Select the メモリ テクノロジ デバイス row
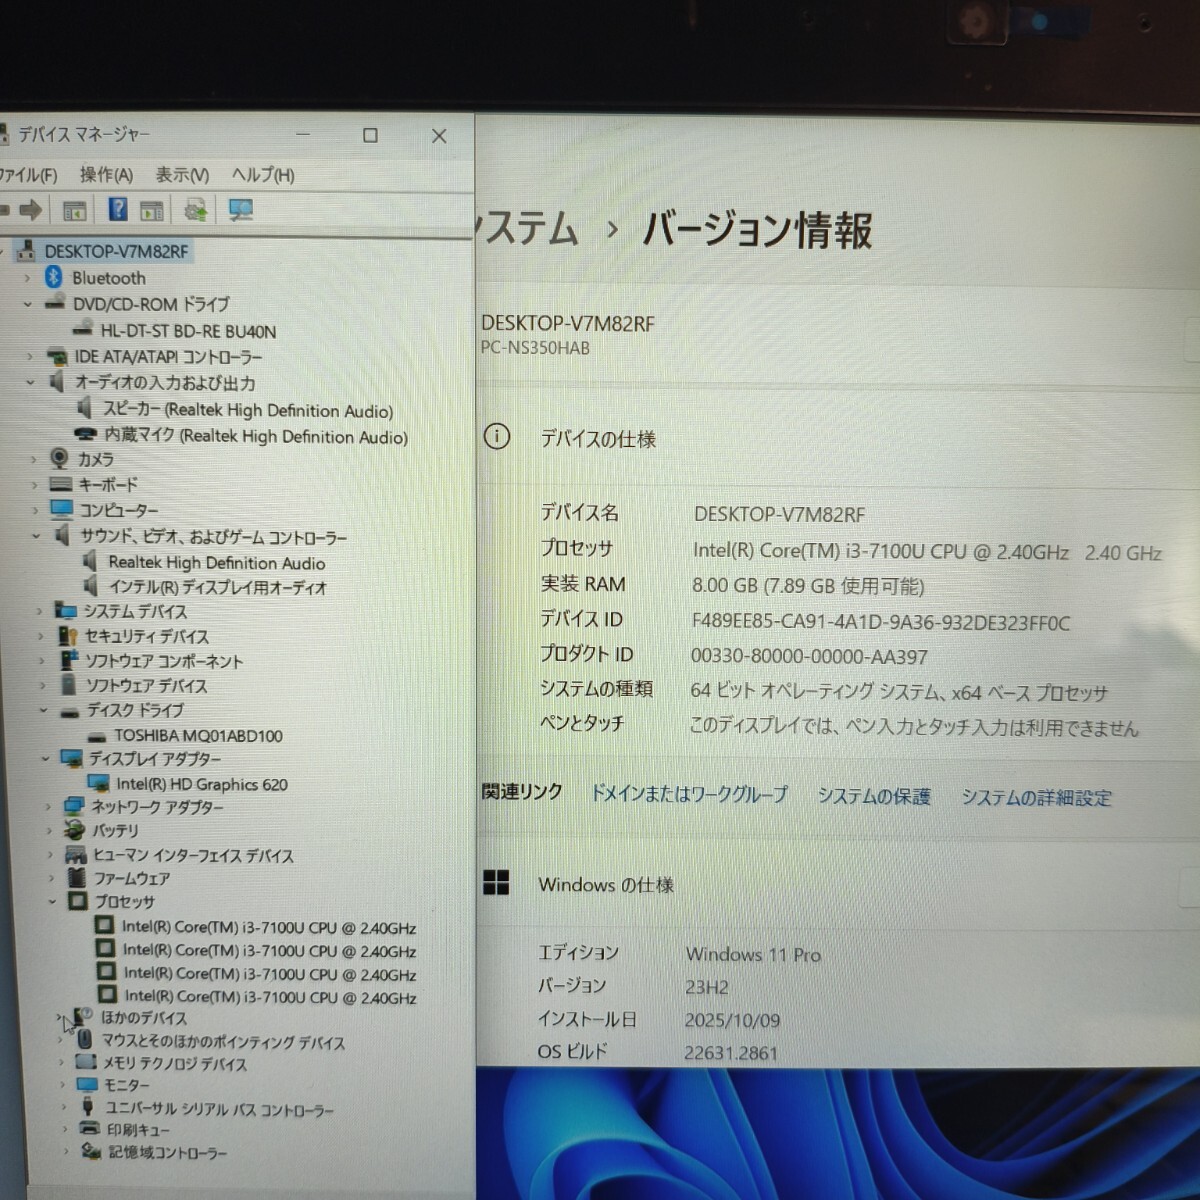Image resolution: width=1200 pixels, height=1200 pixels. click(174, 1064)
